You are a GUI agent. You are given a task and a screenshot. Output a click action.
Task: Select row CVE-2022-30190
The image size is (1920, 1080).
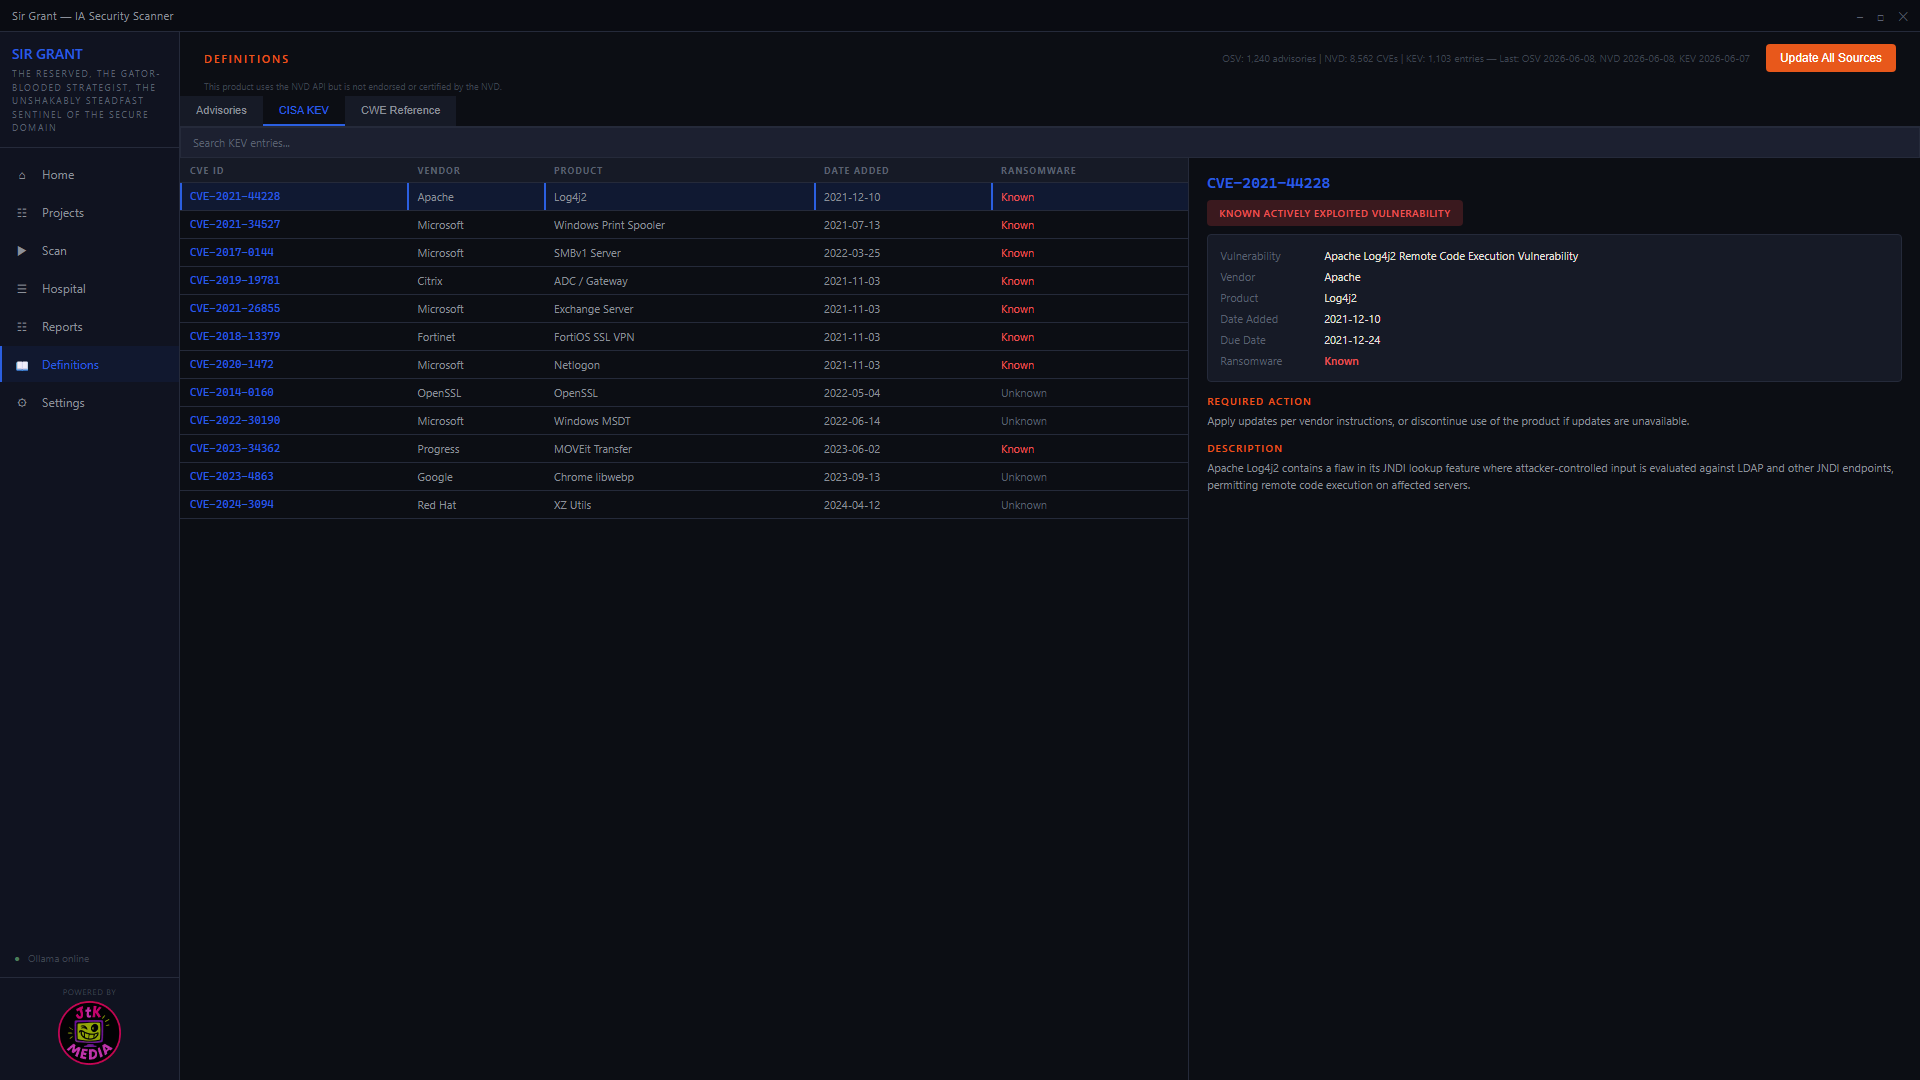[x=684, y=421]
